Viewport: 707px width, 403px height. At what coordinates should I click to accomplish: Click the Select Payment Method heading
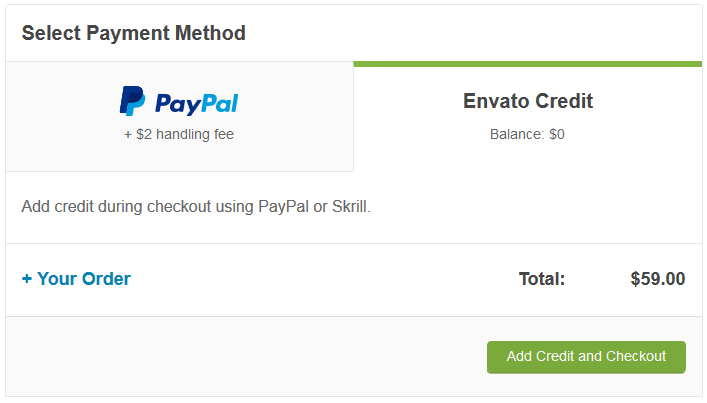134,33
